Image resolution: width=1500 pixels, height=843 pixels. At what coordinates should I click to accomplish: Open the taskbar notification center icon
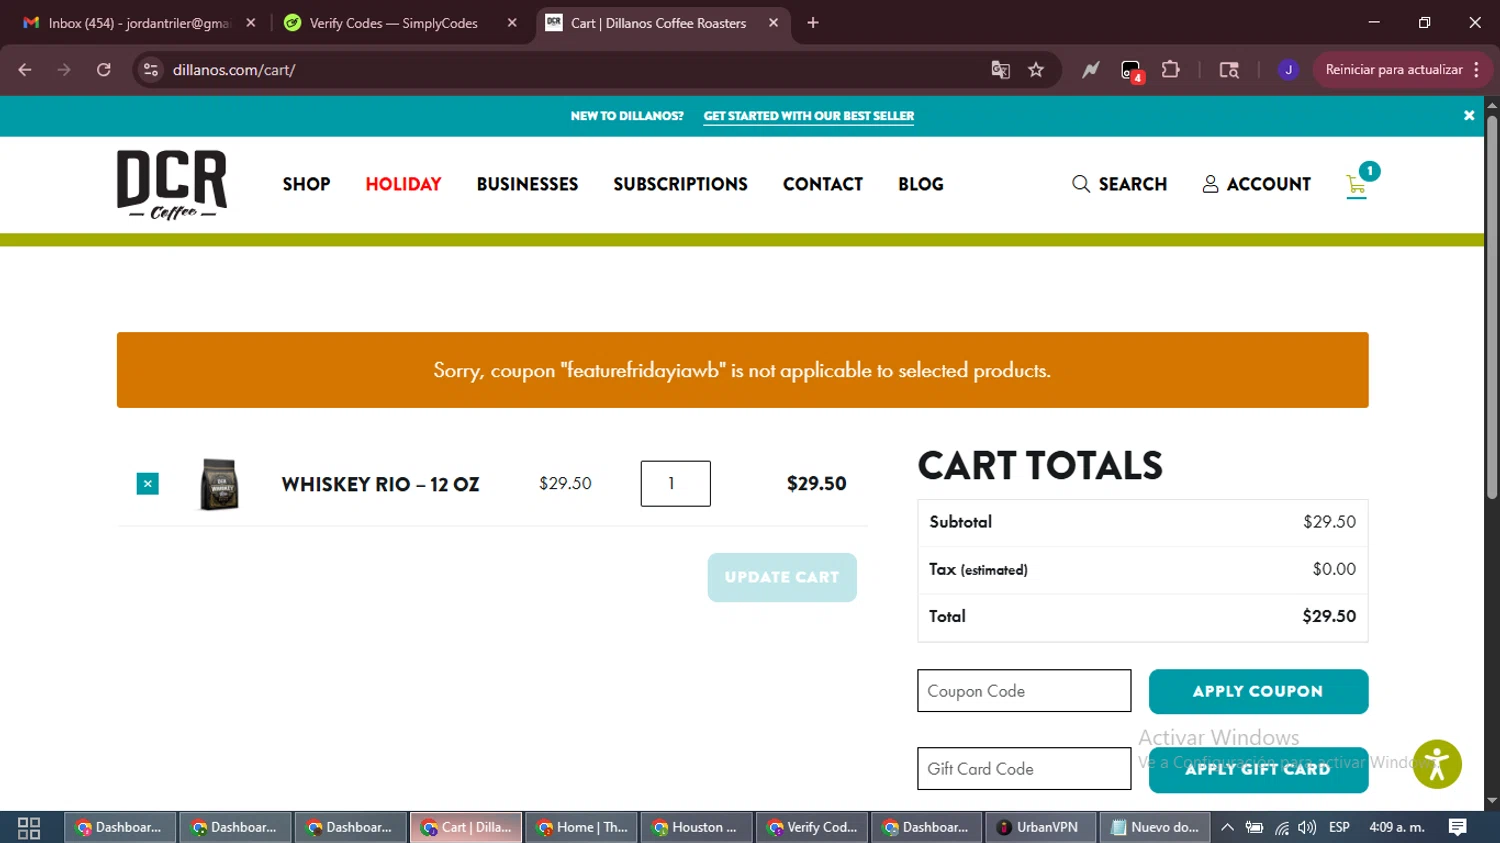(1458, 828)
